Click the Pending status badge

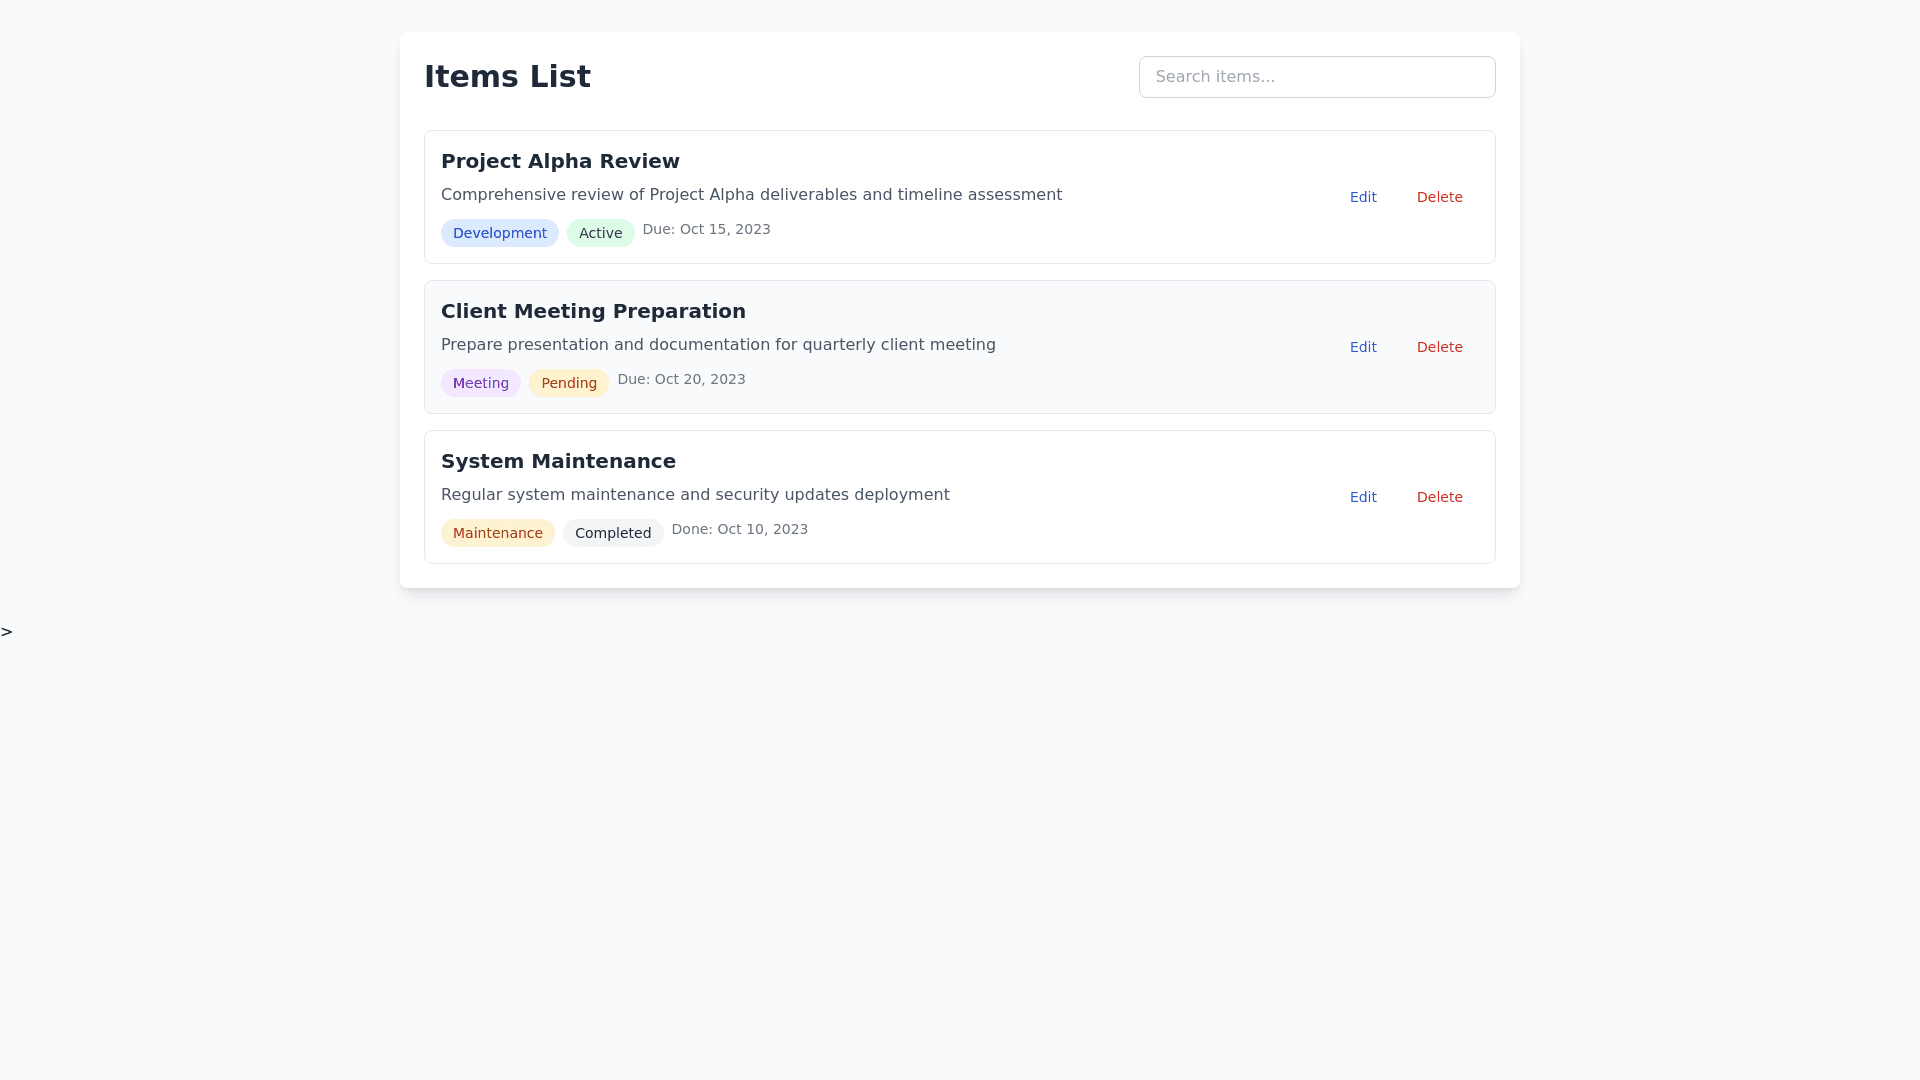click(568, 383)
